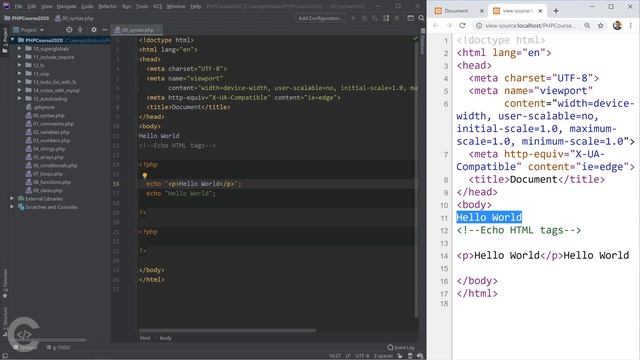Open Project panel settings gear

[x=94, y=30]
